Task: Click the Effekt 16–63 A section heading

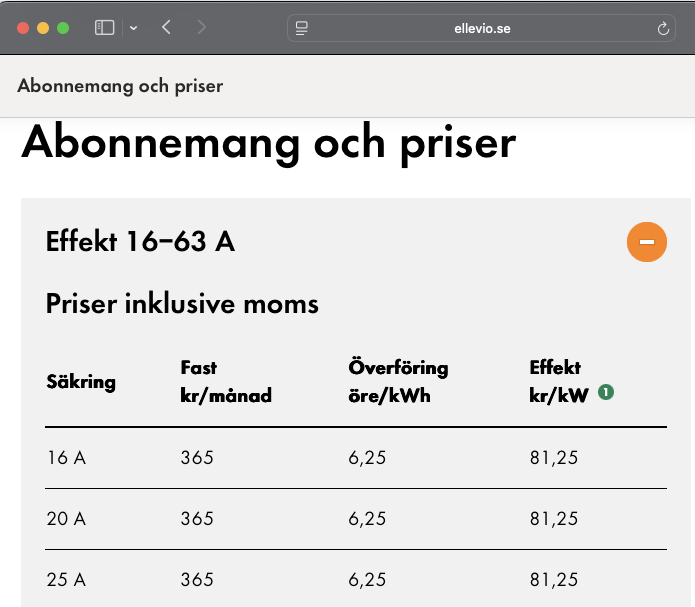Action: tap(140, 242)
